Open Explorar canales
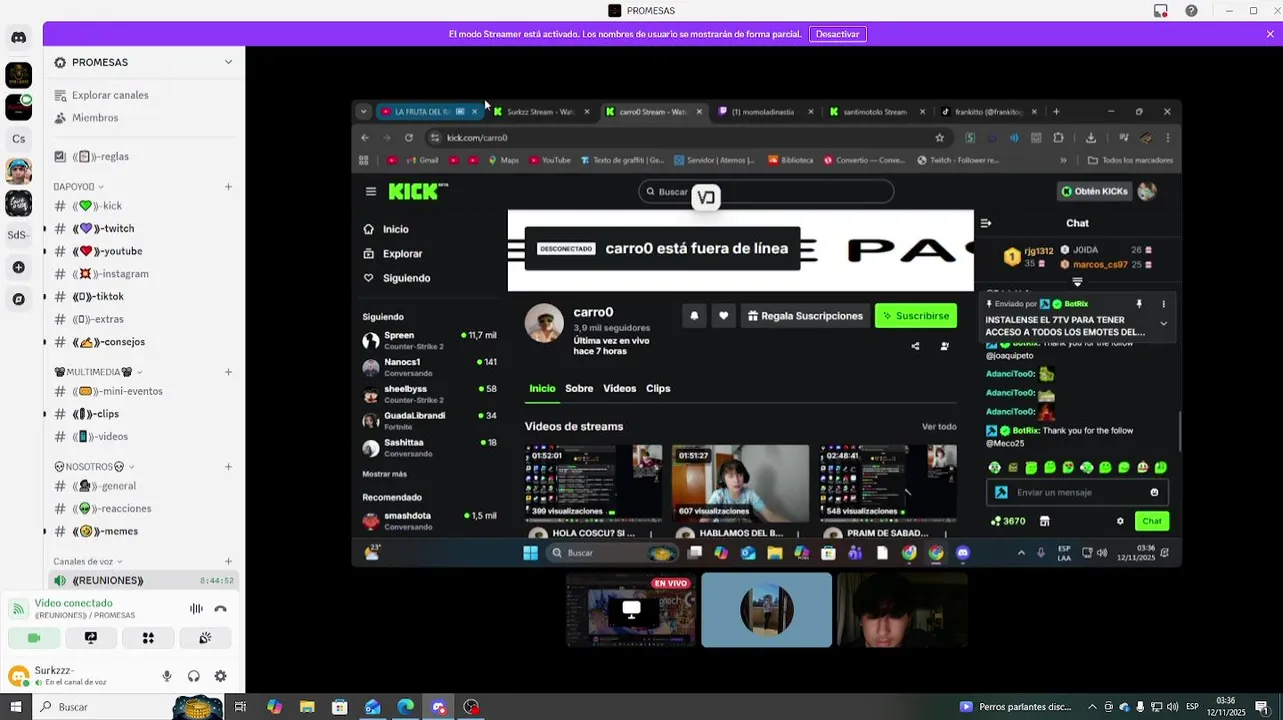The image size is (1283, 720). pyautogui.click(x=144, y=95)
